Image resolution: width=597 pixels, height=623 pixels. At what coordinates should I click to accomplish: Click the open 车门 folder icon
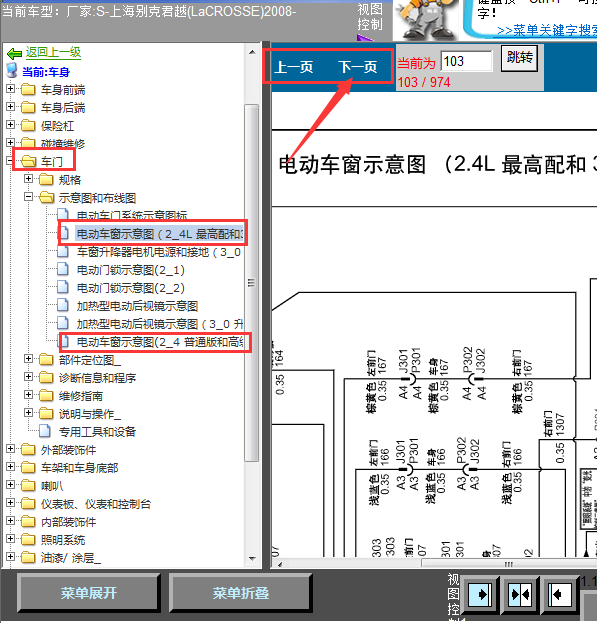[28, 161]
